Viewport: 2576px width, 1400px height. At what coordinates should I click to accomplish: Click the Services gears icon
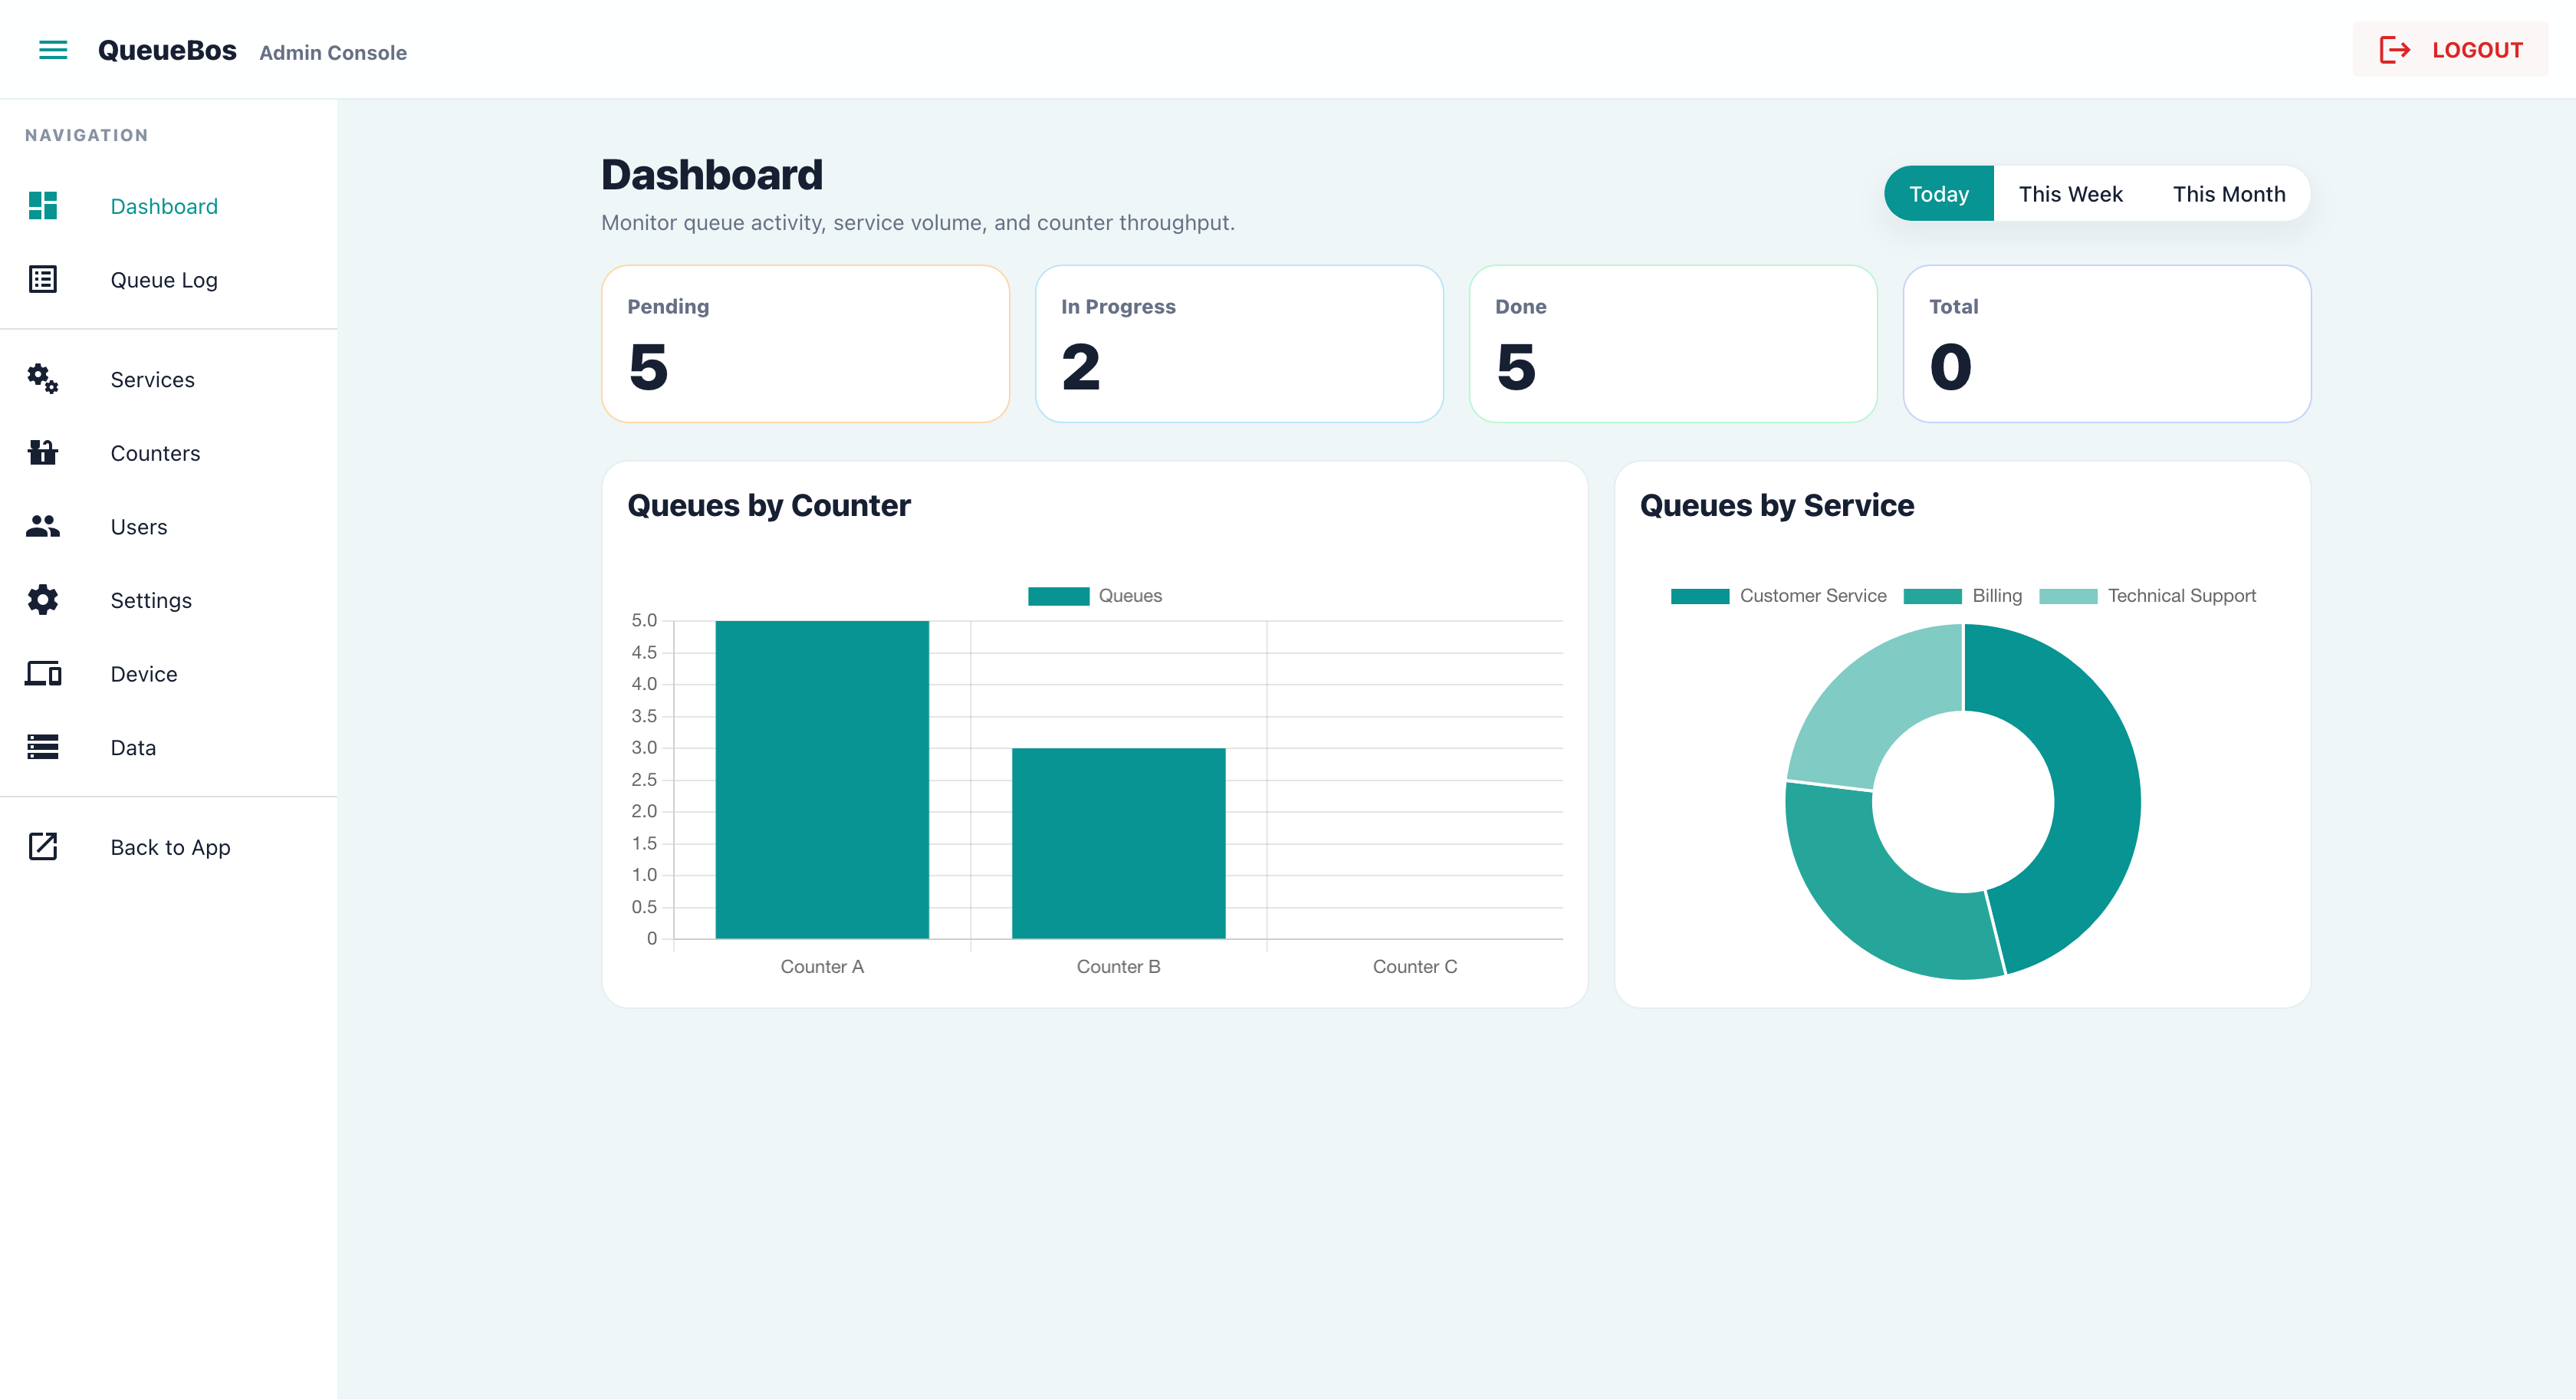tap(43, 379)
